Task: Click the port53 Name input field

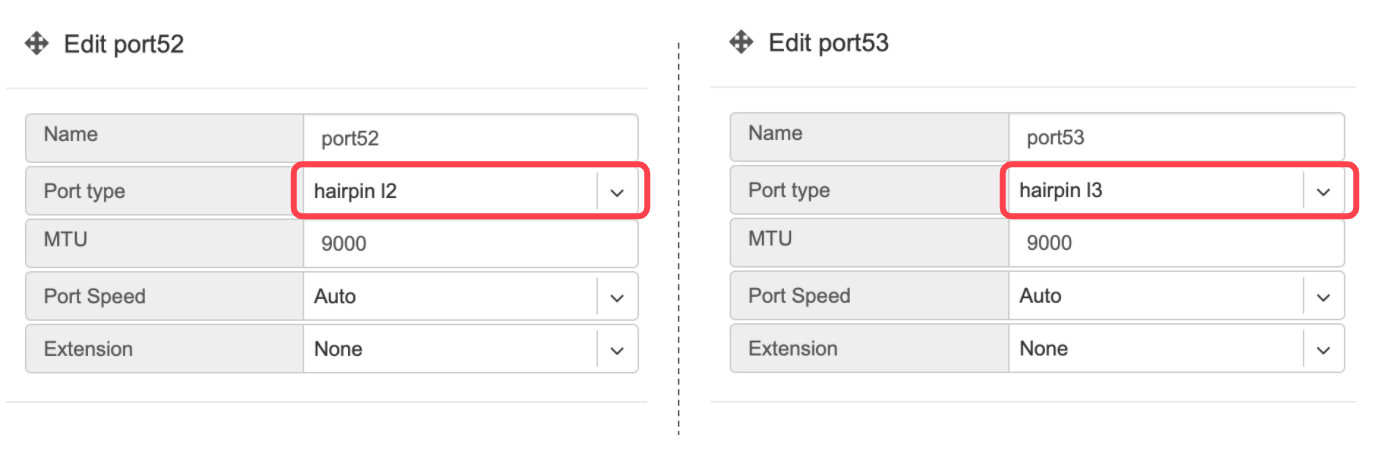Action: 1177,138
